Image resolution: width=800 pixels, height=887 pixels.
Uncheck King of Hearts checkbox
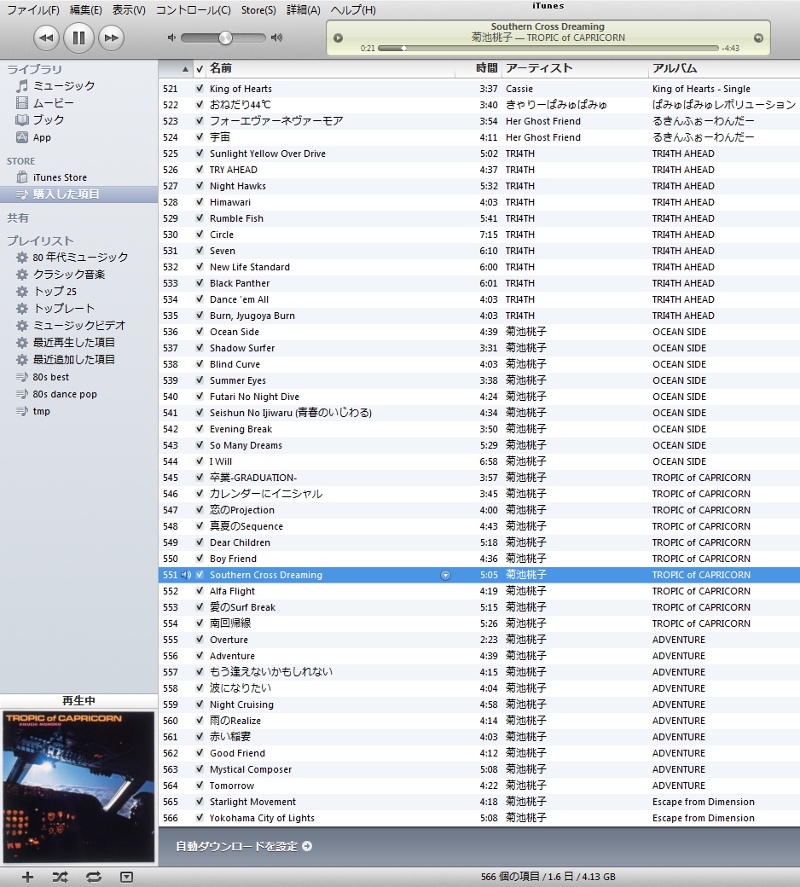(x=200, y=88)
